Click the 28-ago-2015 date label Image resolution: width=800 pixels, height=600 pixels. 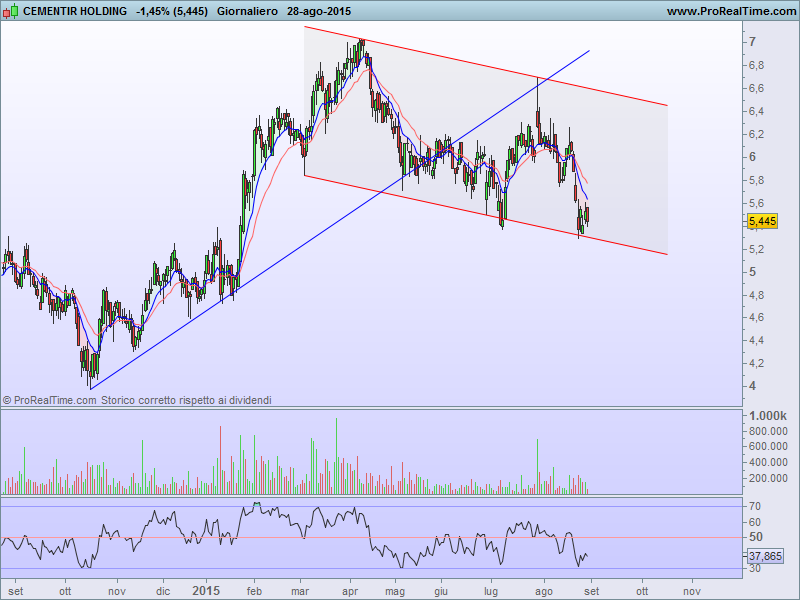(x=319, y=11)
